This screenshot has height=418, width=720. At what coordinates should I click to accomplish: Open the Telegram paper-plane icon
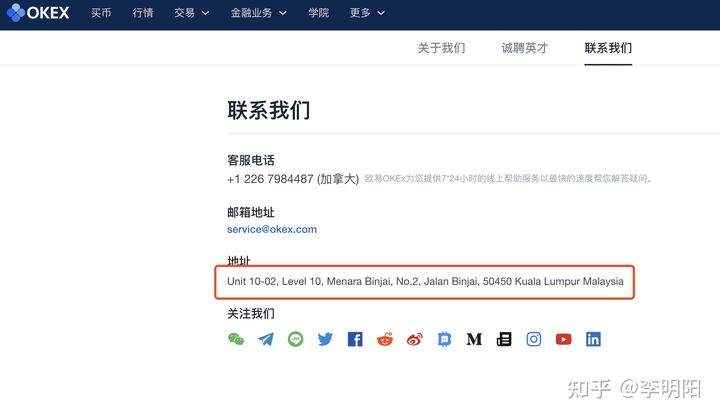coord(266,339)
